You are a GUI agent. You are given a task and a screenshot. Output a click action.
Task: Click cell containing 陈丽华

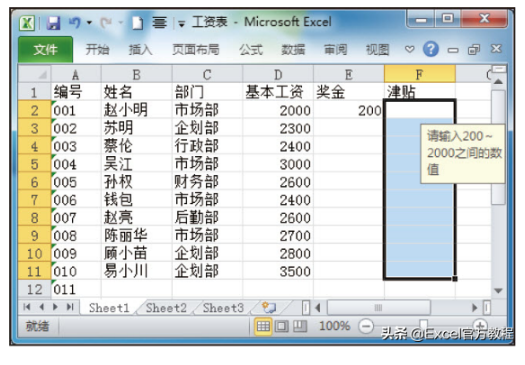pos(137,235)
